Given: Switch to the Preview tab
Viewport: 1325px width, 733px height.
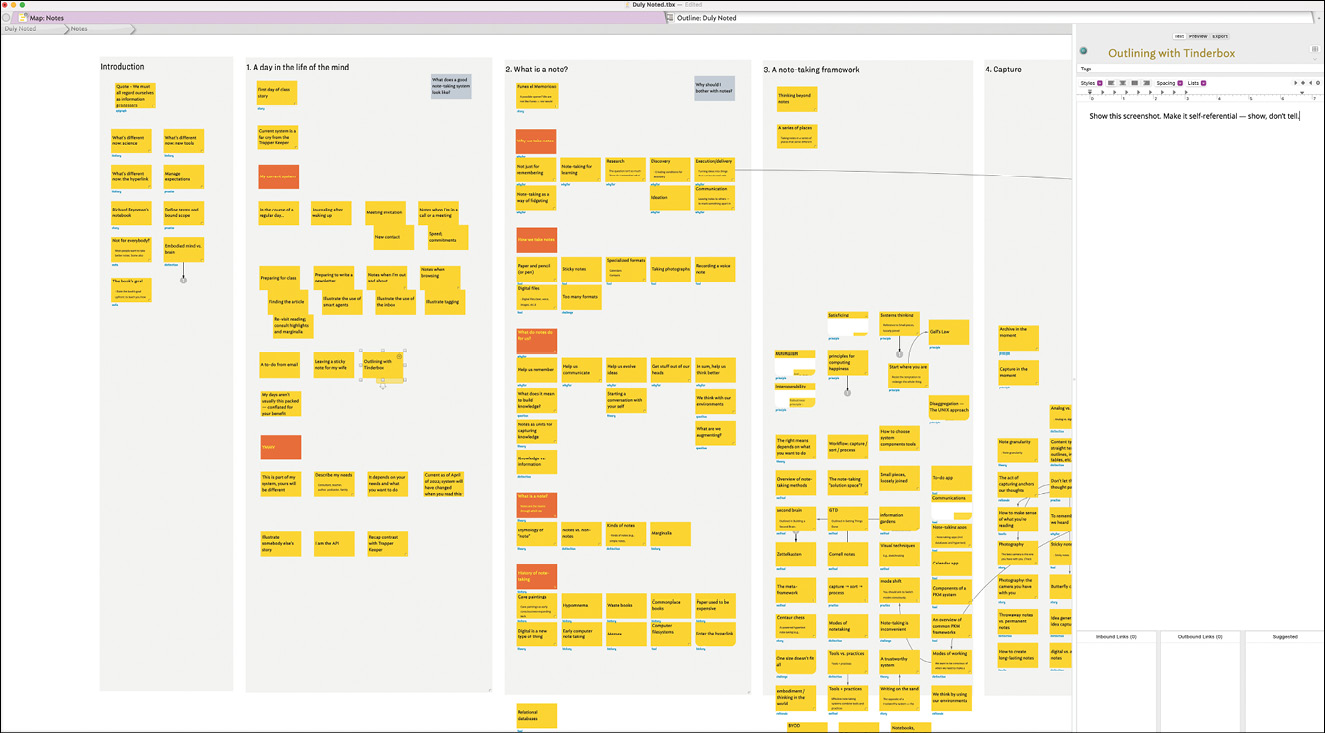Looking at the screenshot, I should pyautogui.click(x=1198, y=36).
